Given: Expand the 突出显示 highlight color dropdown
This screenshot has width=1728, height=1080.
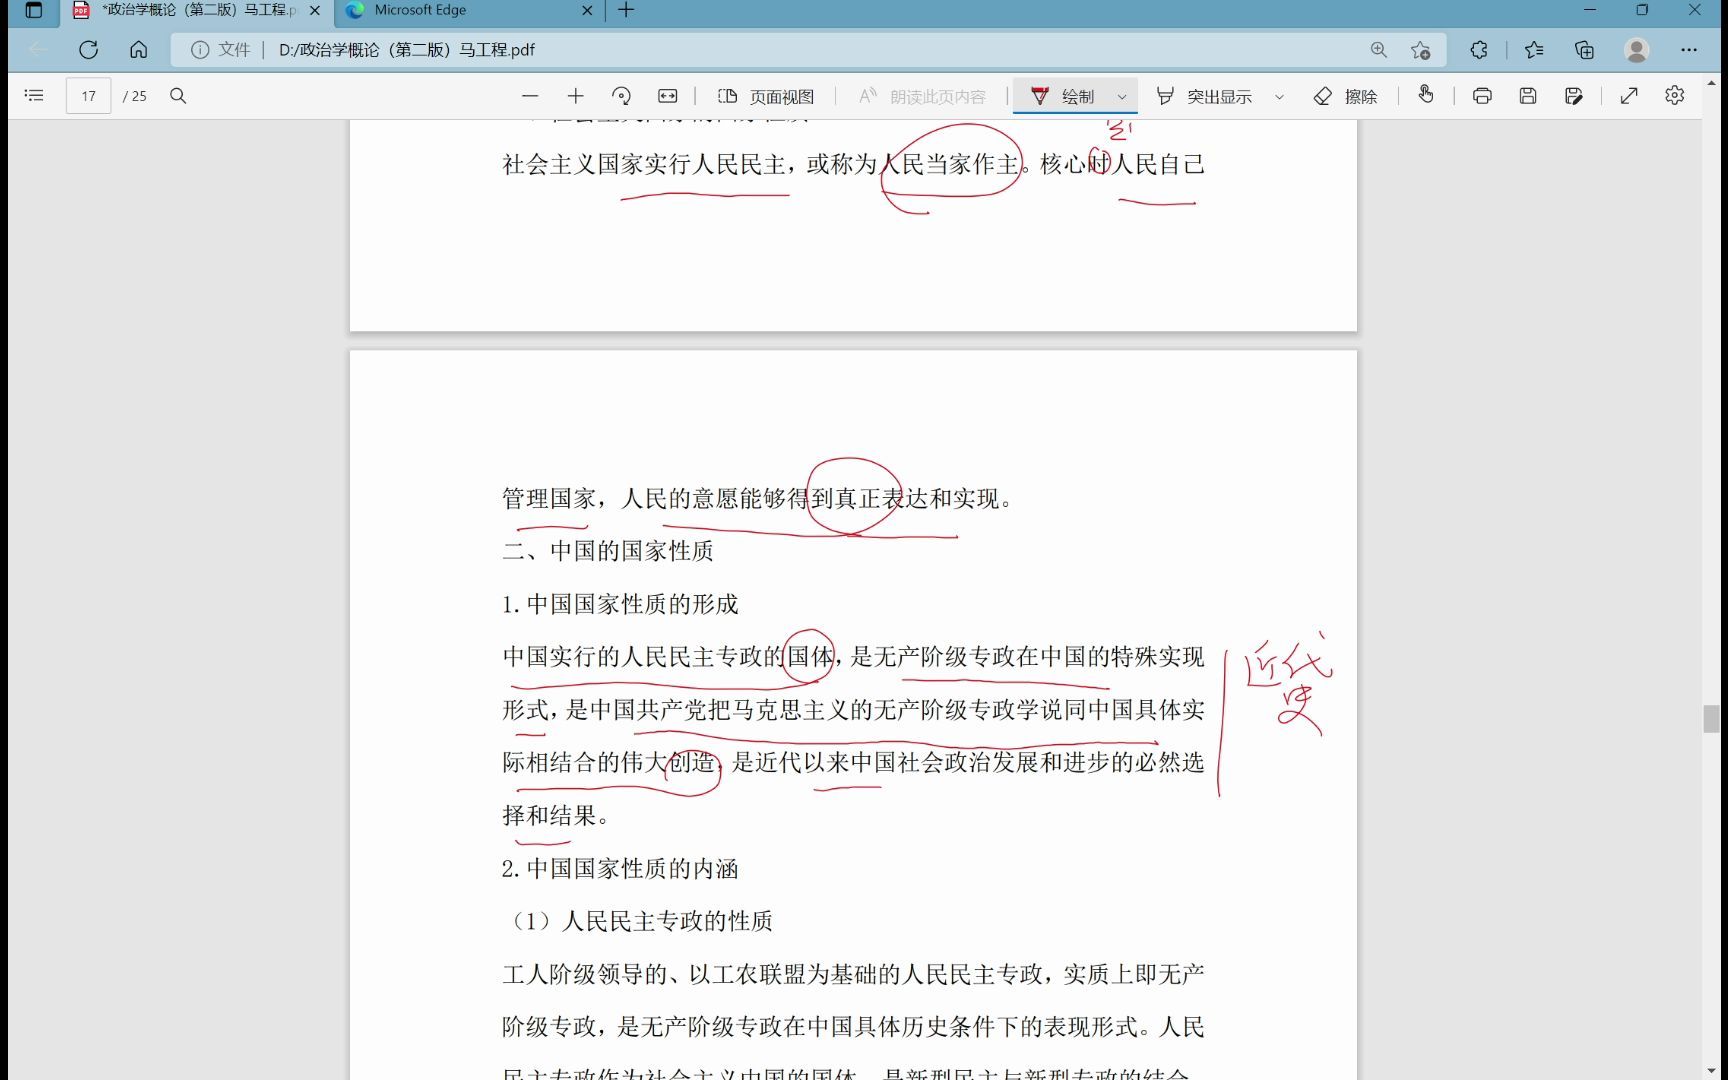Looking at the screenshot, I should [1279, 97].
